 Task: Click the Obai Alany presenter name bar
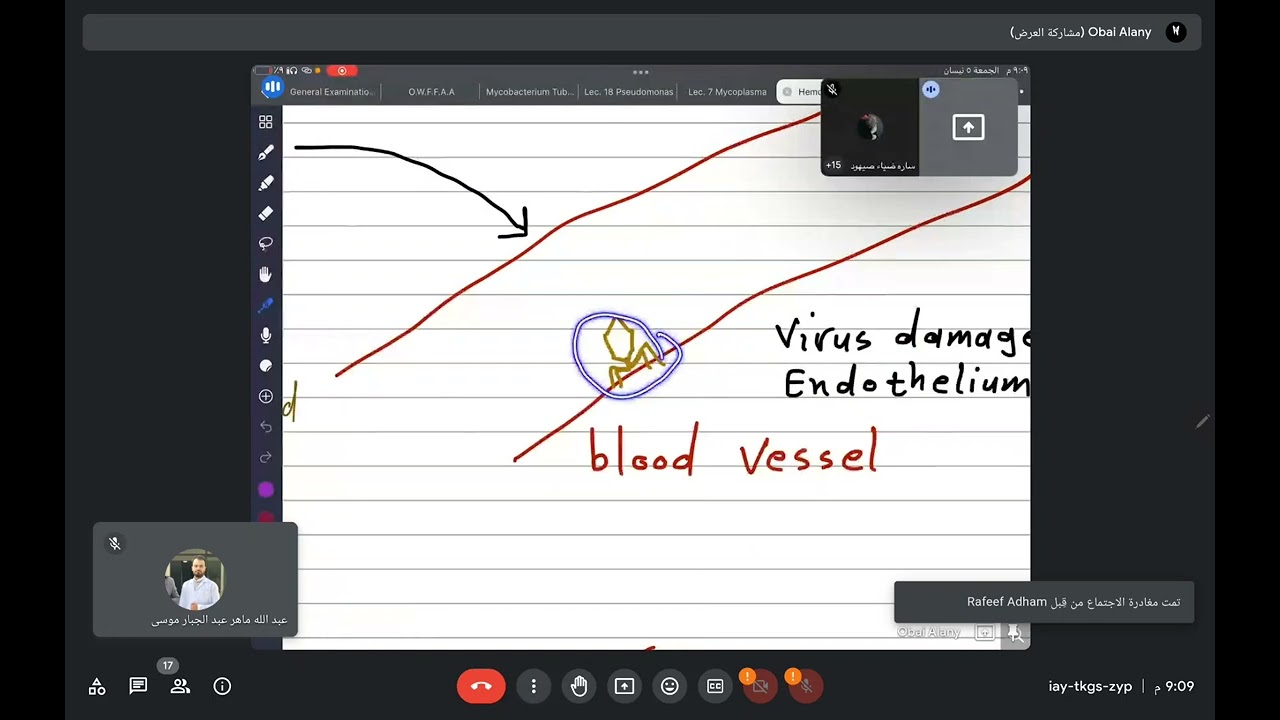point(642,32)
